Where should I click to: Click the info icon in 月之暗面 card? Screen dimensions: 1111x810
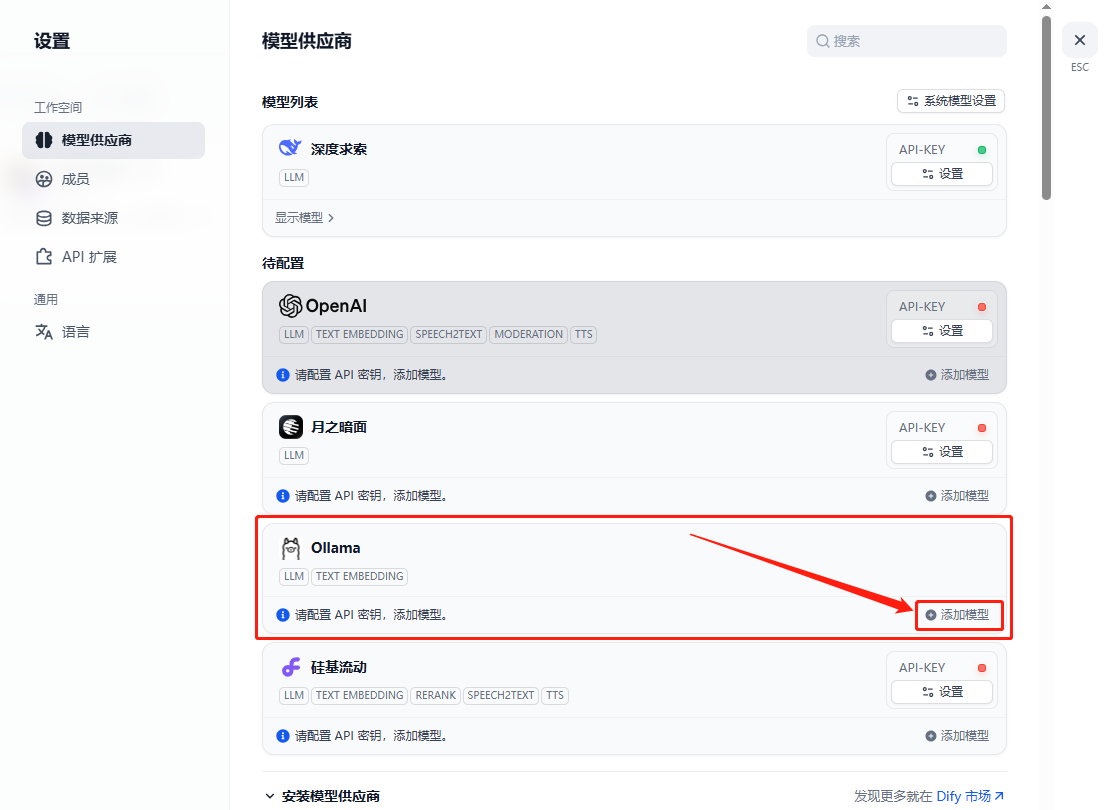(x=283, y=496)
